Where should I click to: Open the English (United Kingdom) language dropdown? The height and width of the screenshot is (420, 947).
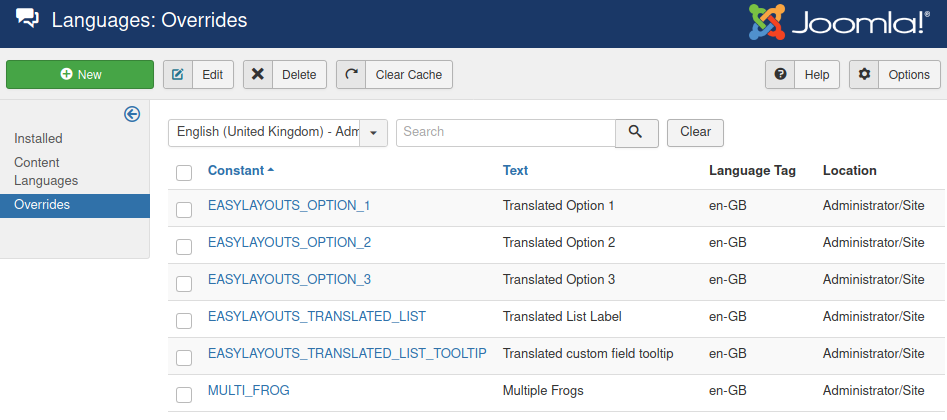tap(277, 132)
